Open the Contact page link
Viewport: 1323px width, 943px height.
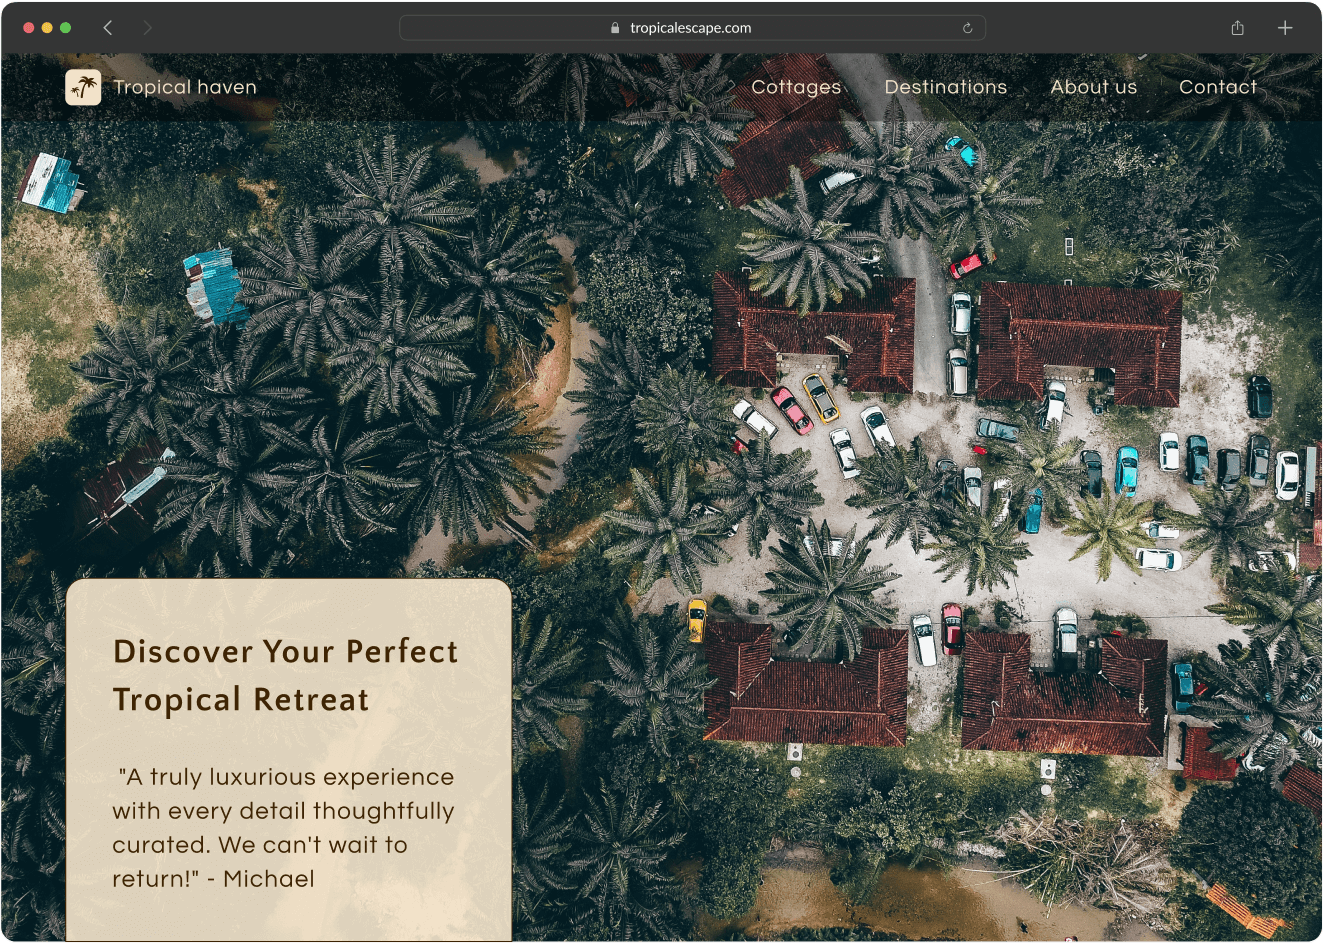pyautogui.click(x=1217, y=87)
